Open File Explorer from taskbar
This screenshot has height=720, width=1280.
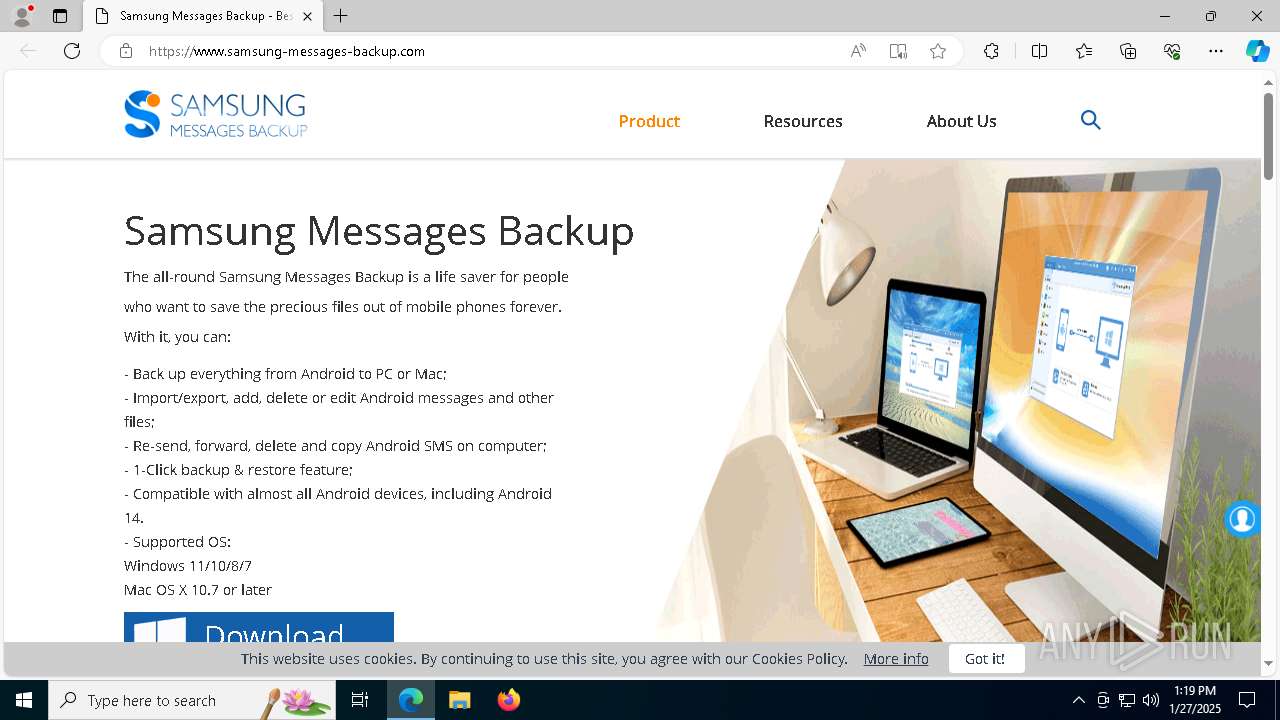[x=460, y=700]
